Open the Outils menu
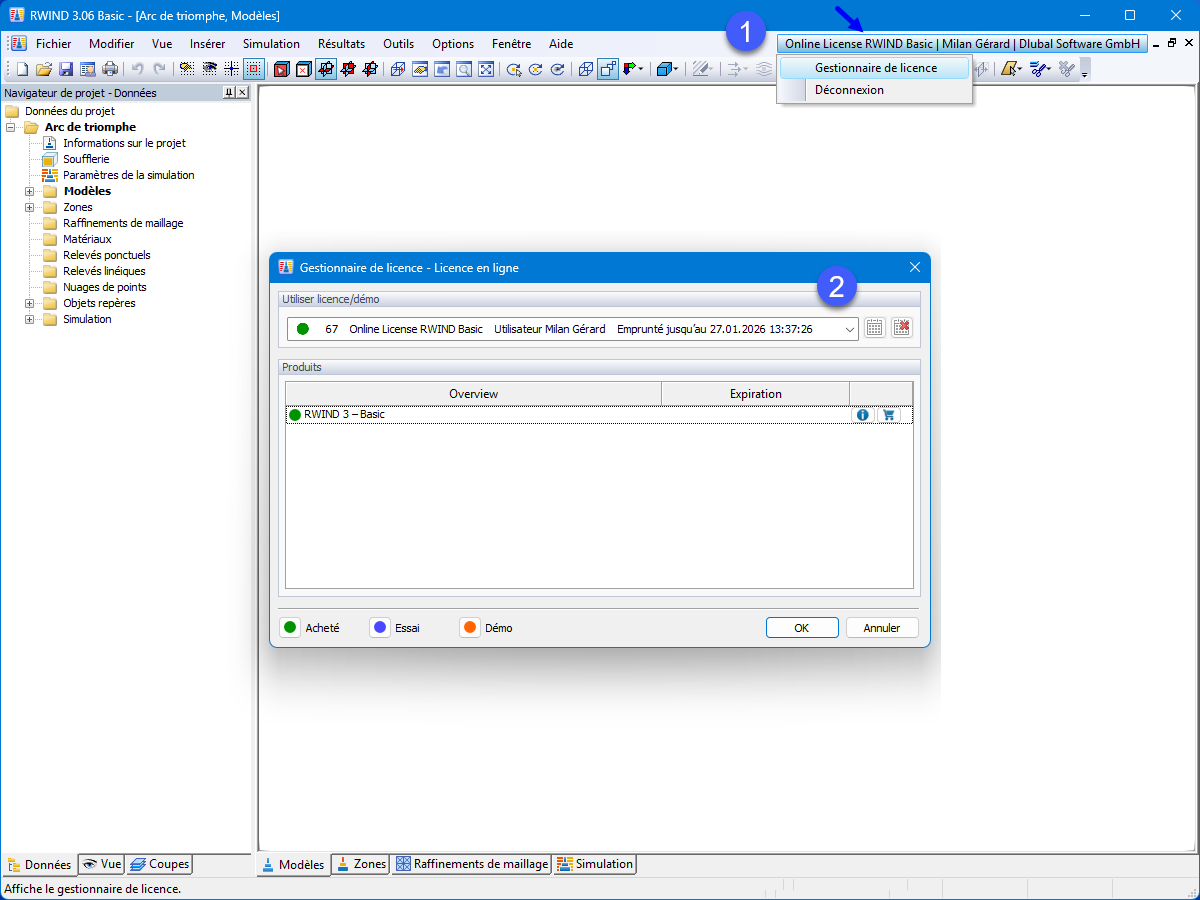 [398, 44]
